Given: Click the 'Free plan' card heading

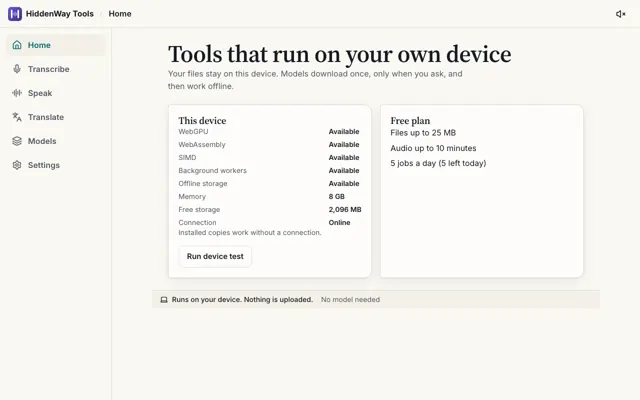Looking at the screenshot, I should click(410, 121).
